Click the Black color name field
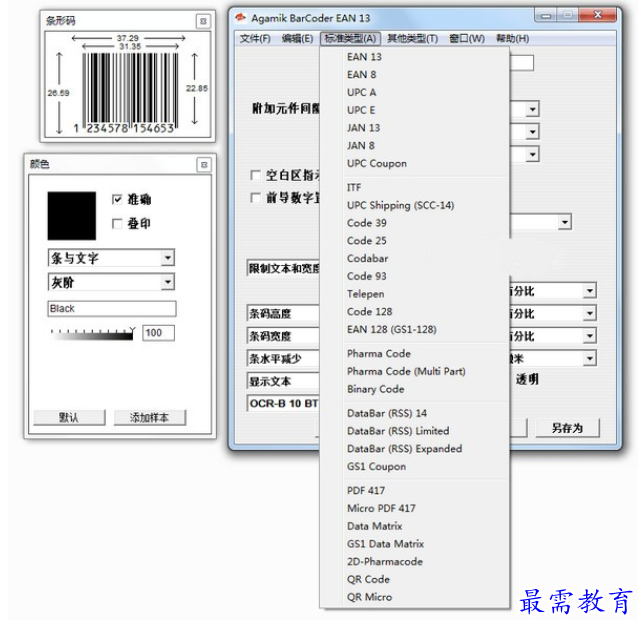The image size is (641, 633). [x=112, y=309]
